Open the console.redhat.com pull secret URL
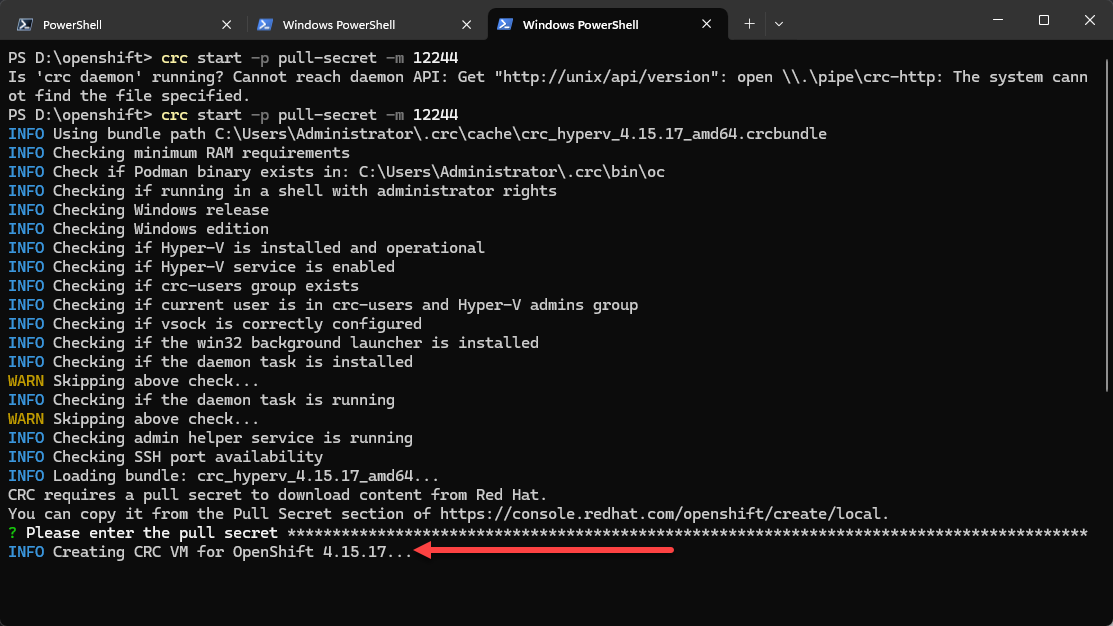The image size is (1113, 626). (x=664, y=514)
